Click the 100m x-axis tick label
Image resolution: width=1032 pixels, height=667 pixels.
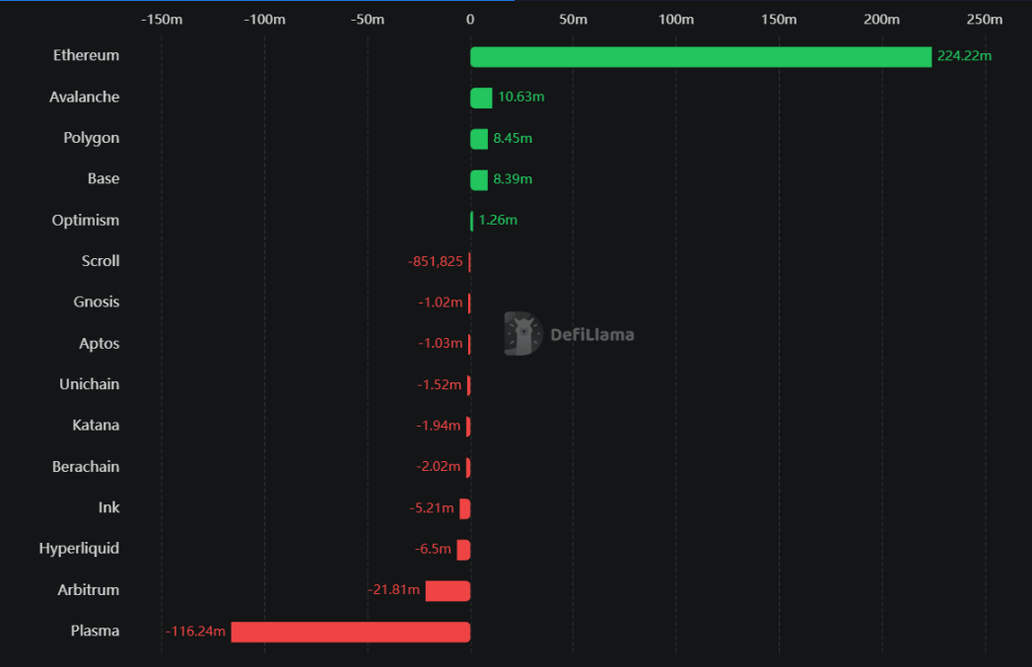pos(676,19)
